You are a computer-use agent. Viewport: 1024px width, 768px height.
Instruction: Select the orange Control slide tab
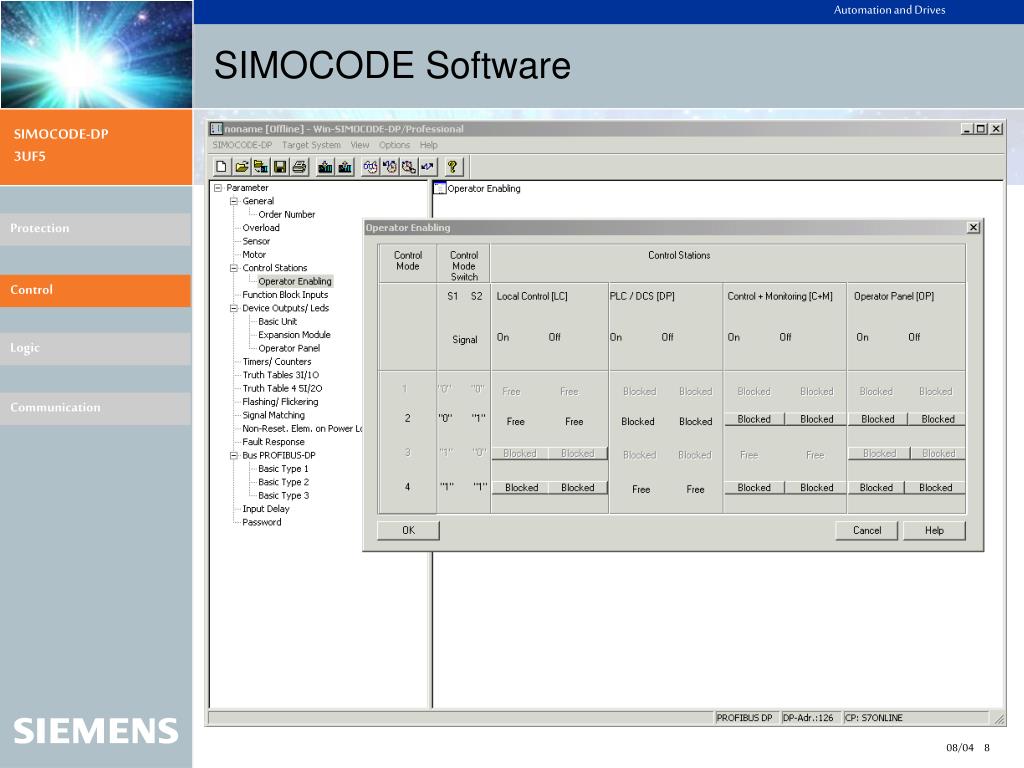(x=95, y=290)
